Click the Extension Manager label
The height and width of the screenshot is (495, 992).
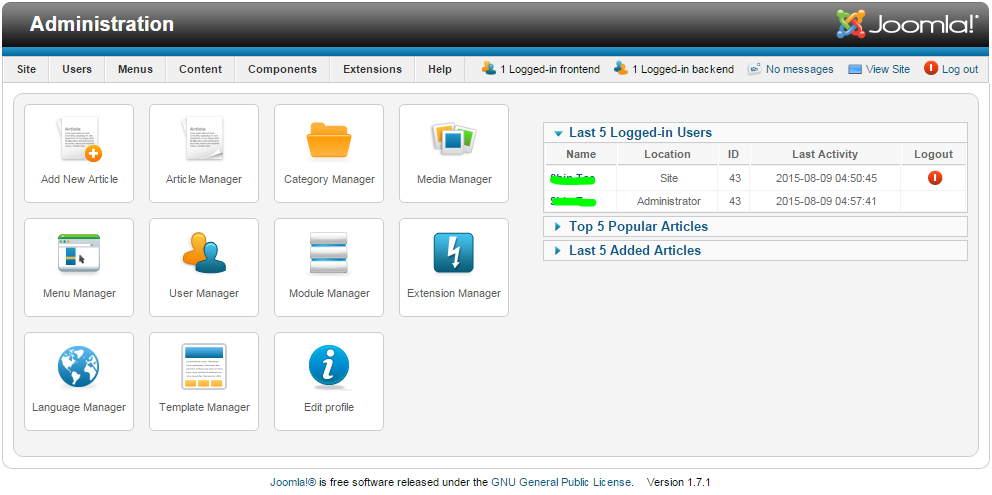click(454, 293)
